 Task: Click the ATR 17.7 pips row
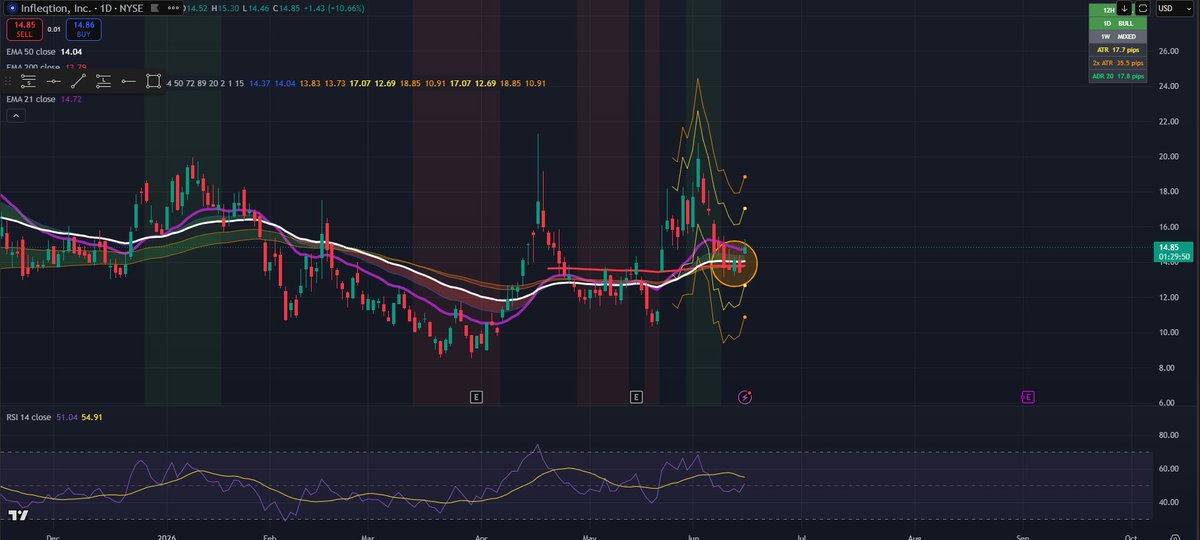1118,49
